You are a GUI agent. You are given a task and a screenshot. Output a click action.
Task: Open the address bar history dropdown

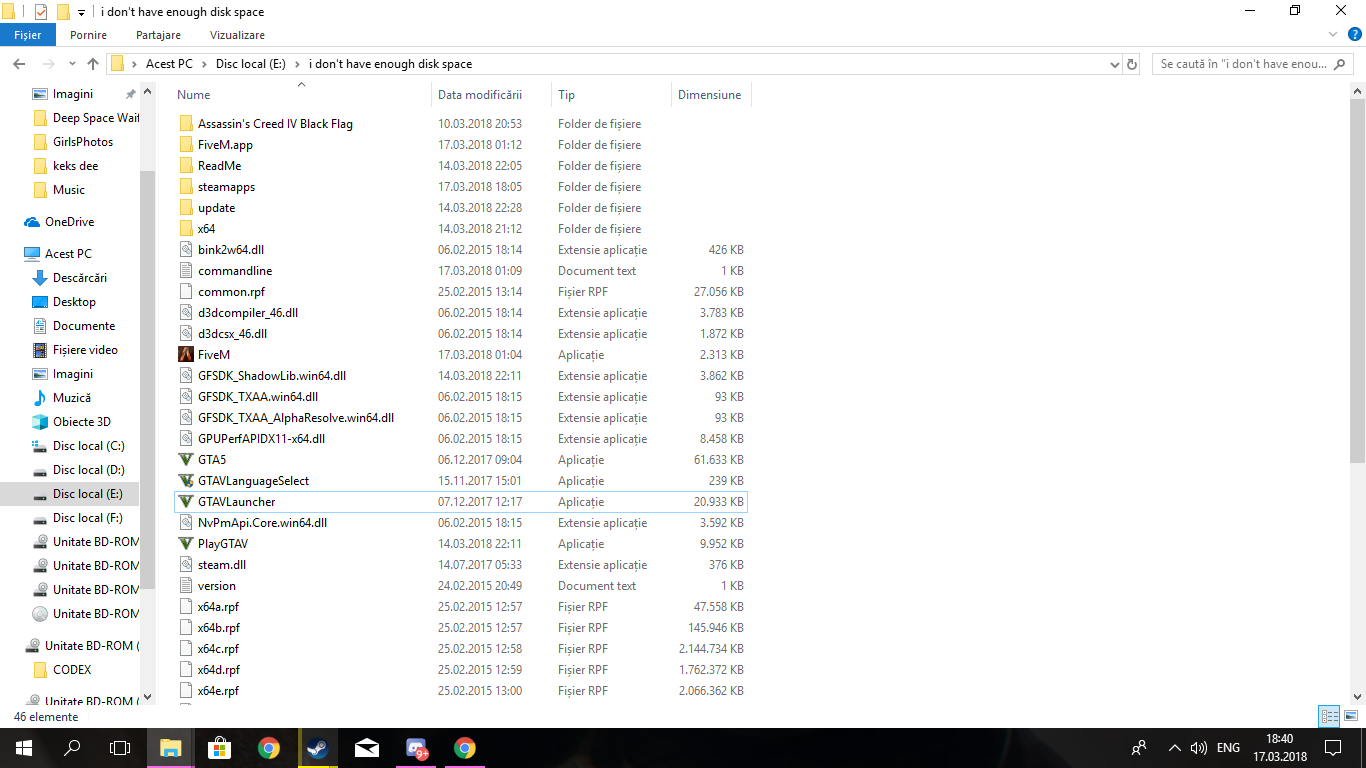click(1115, 64)
